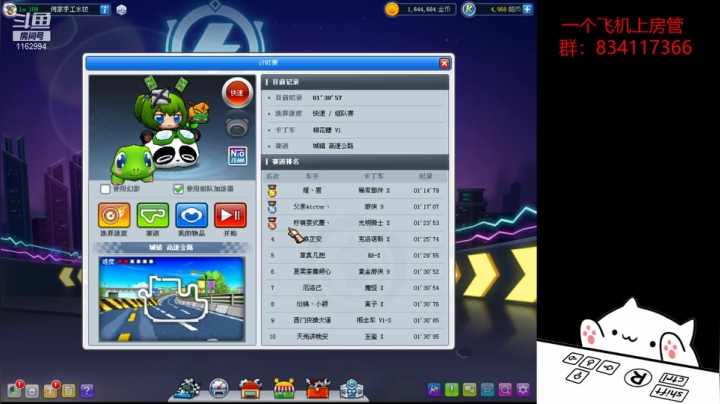Click the 车手 column header

pos(312,176)
